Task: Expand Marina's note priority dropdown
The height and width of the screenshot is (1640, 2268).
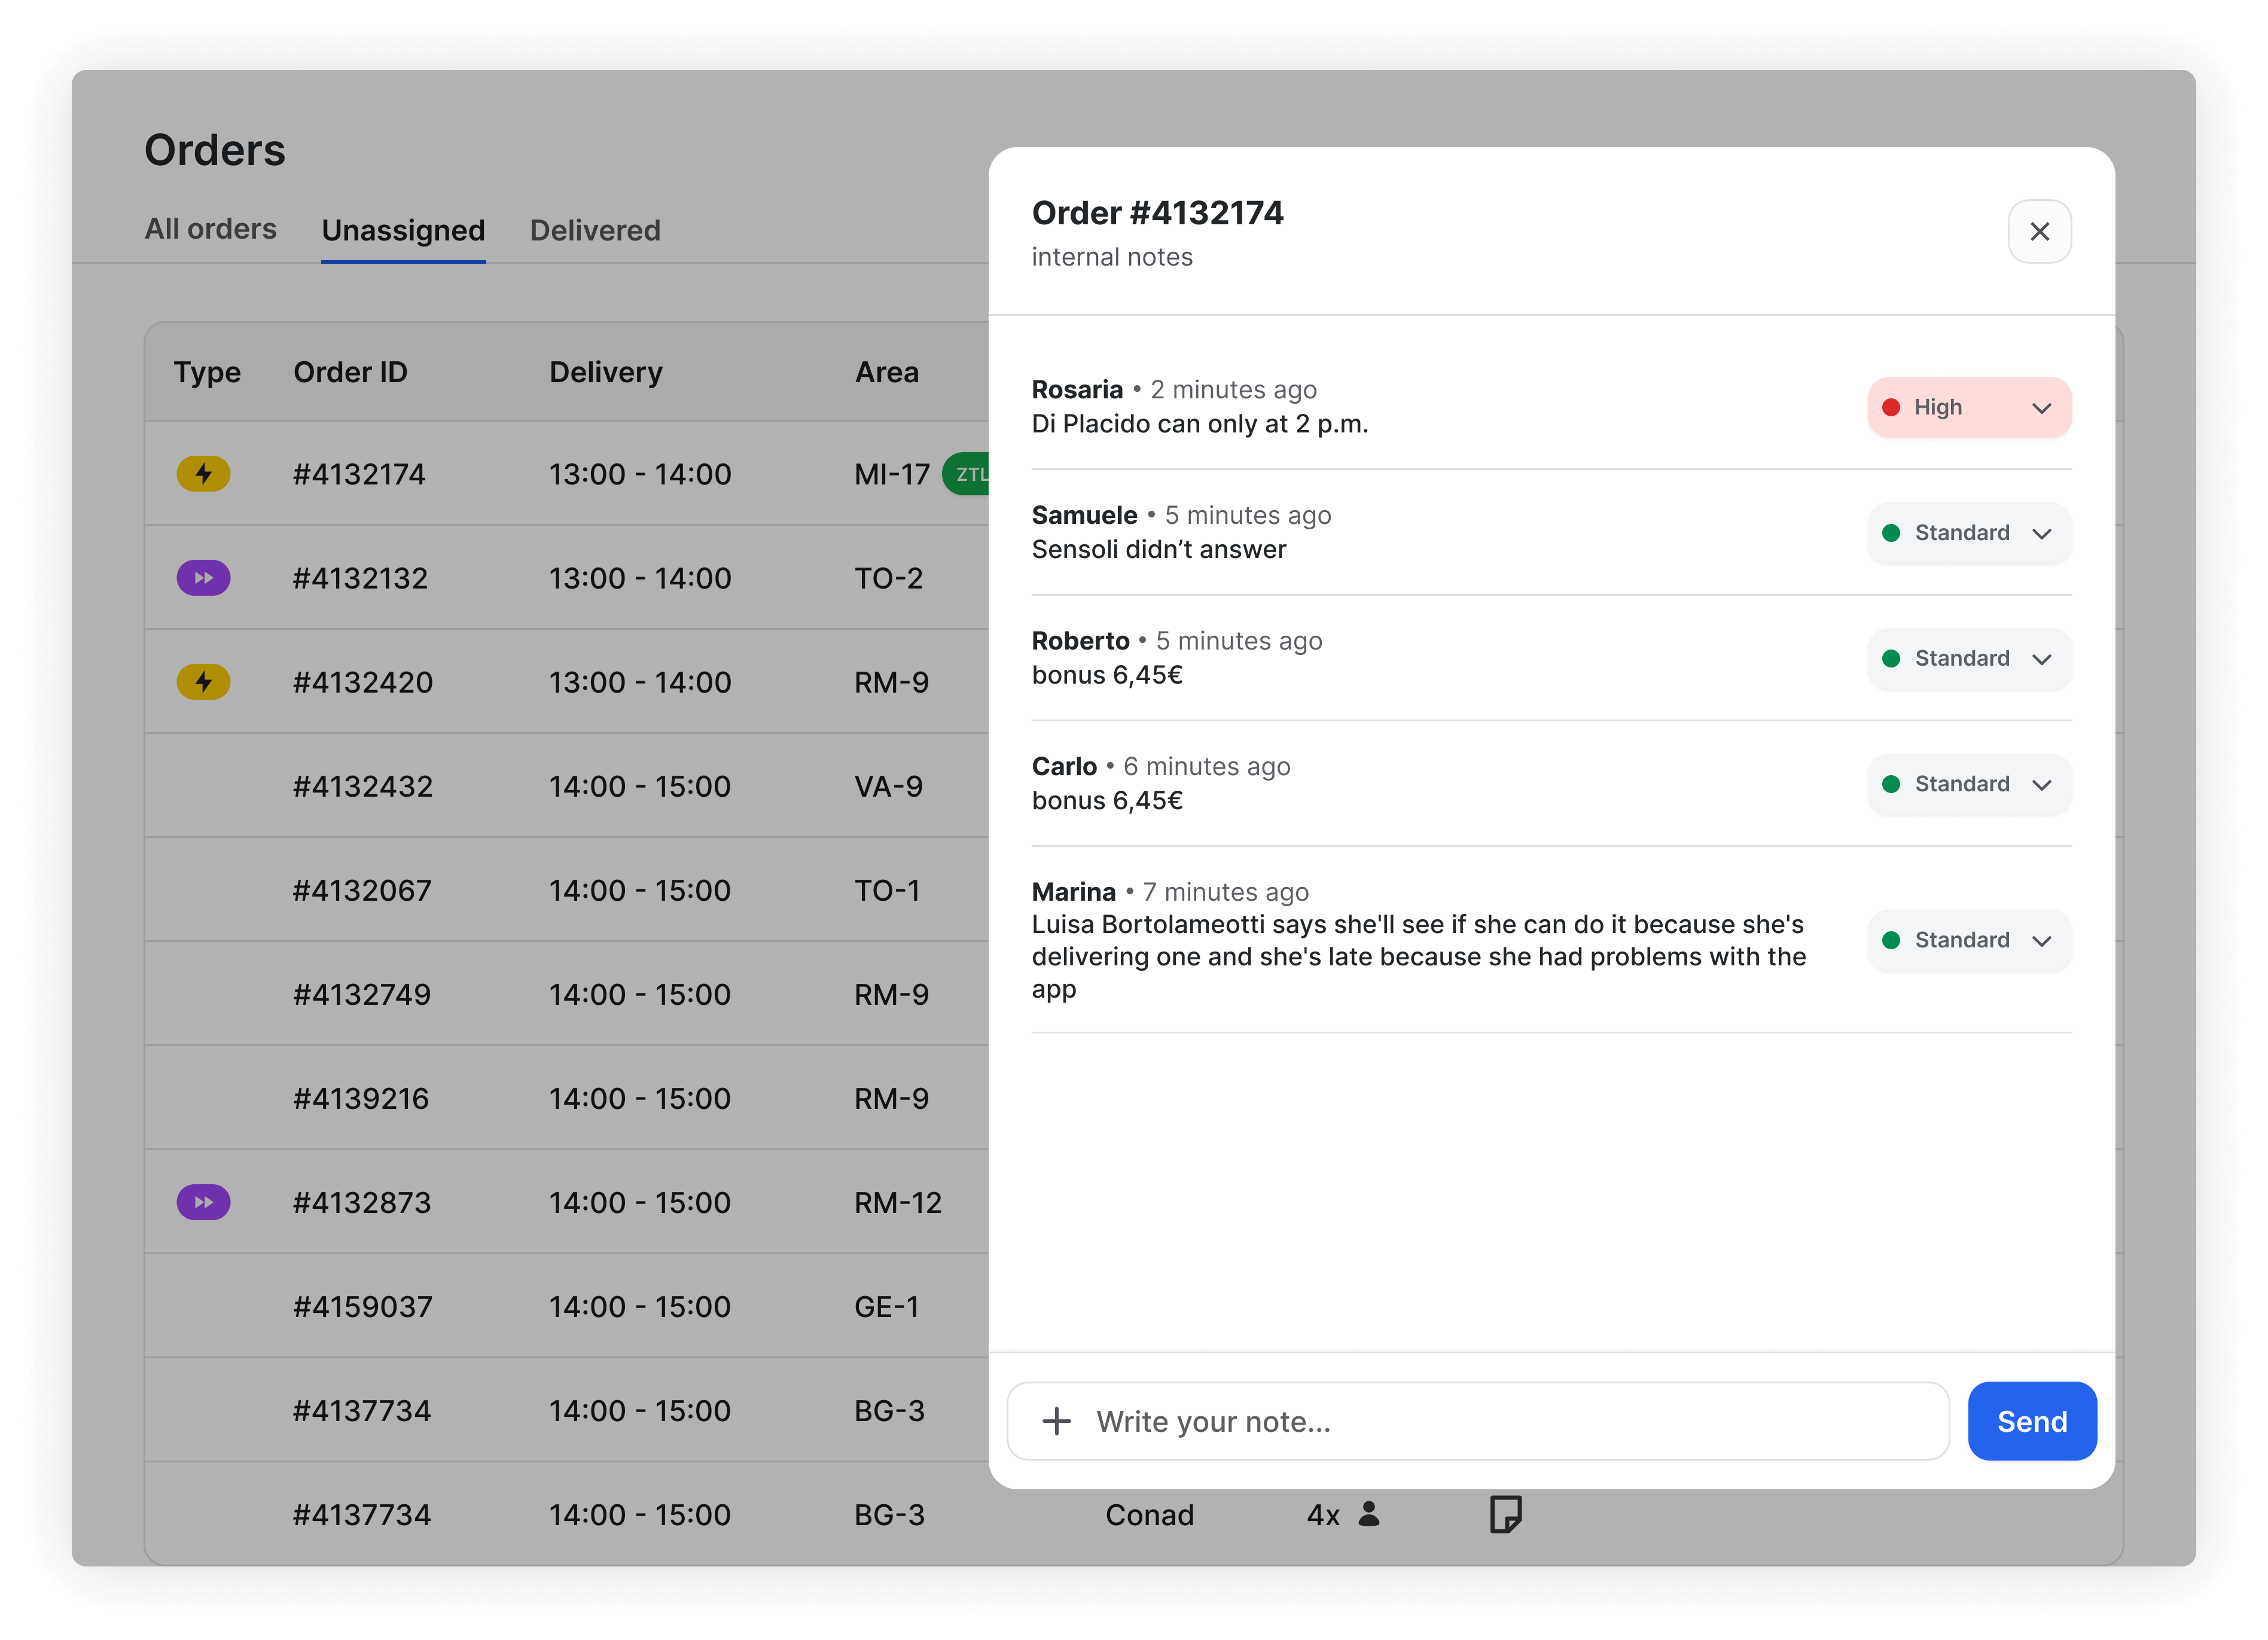Action: click(x=1968, y=940)
